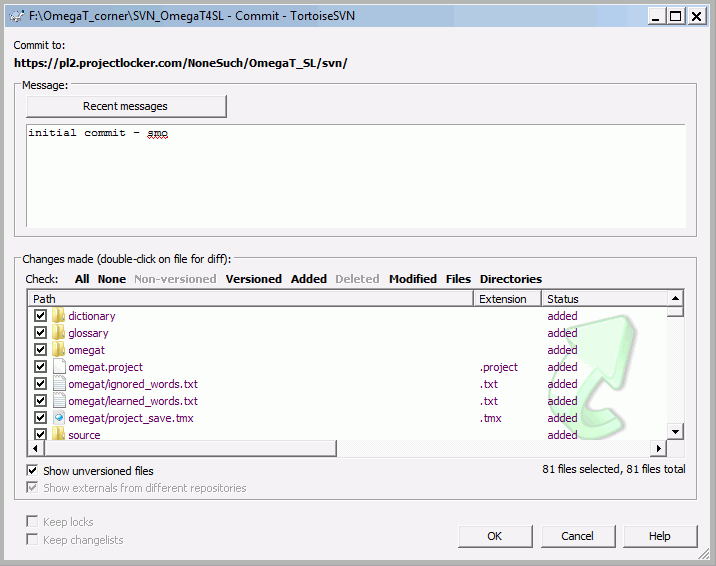Click the None check link
This screenshot has width=716, height=566.
[x=111, y=279]
